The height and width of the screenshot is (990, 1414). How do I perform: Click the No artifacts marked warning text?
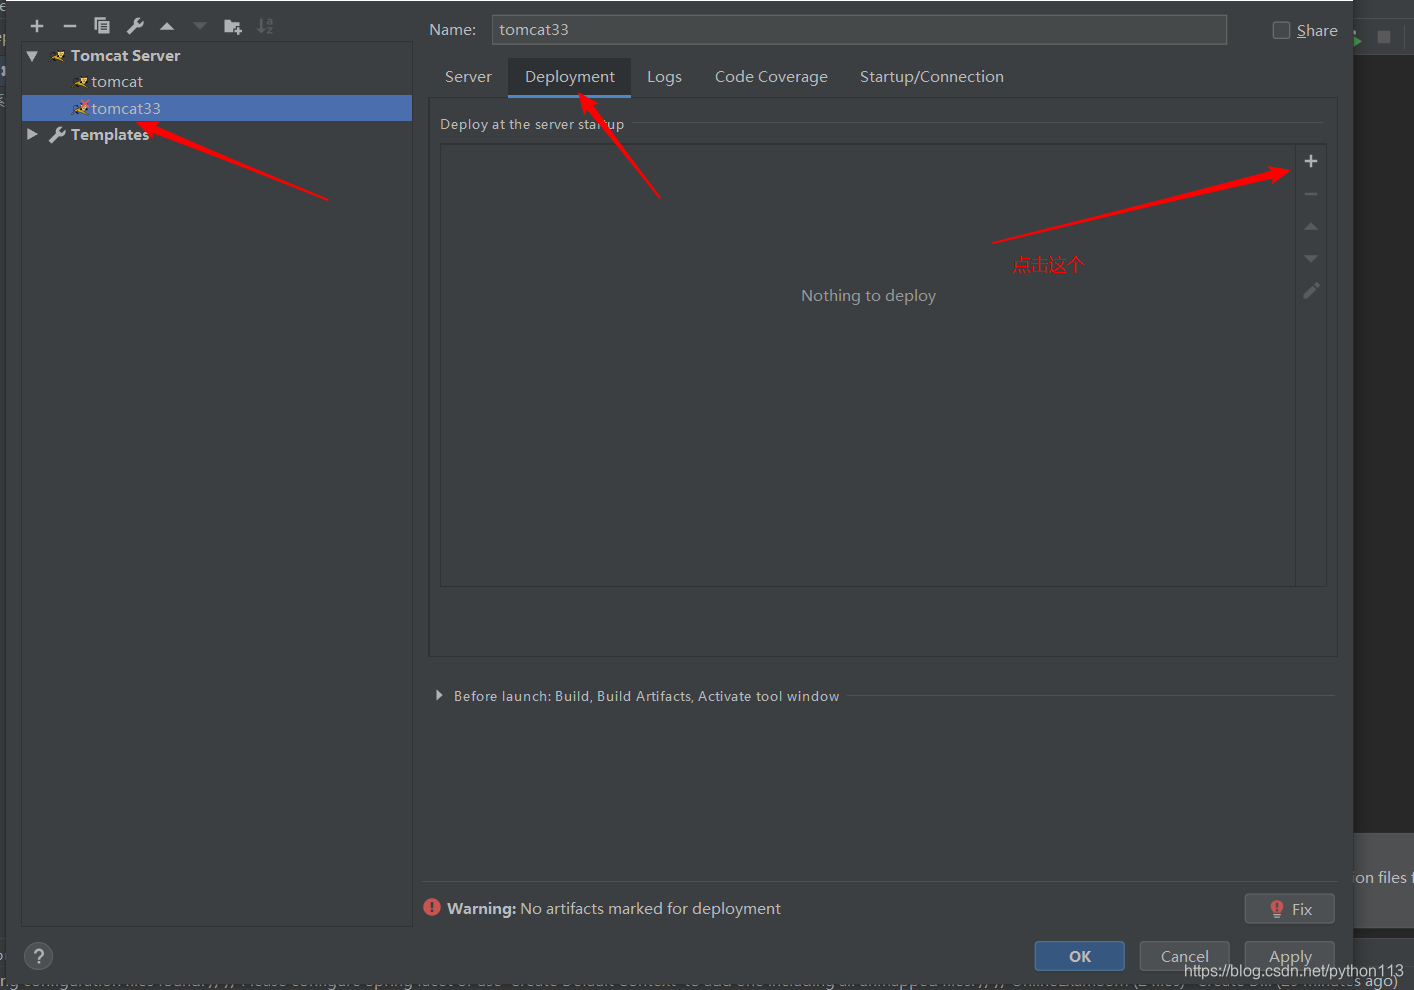tap(650, 909)
